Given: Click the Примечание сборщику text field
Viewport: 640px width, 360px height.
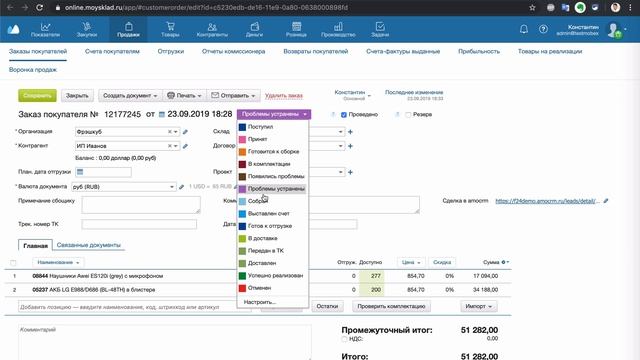Looking at the screenshot, I should (x=141, y=204).
